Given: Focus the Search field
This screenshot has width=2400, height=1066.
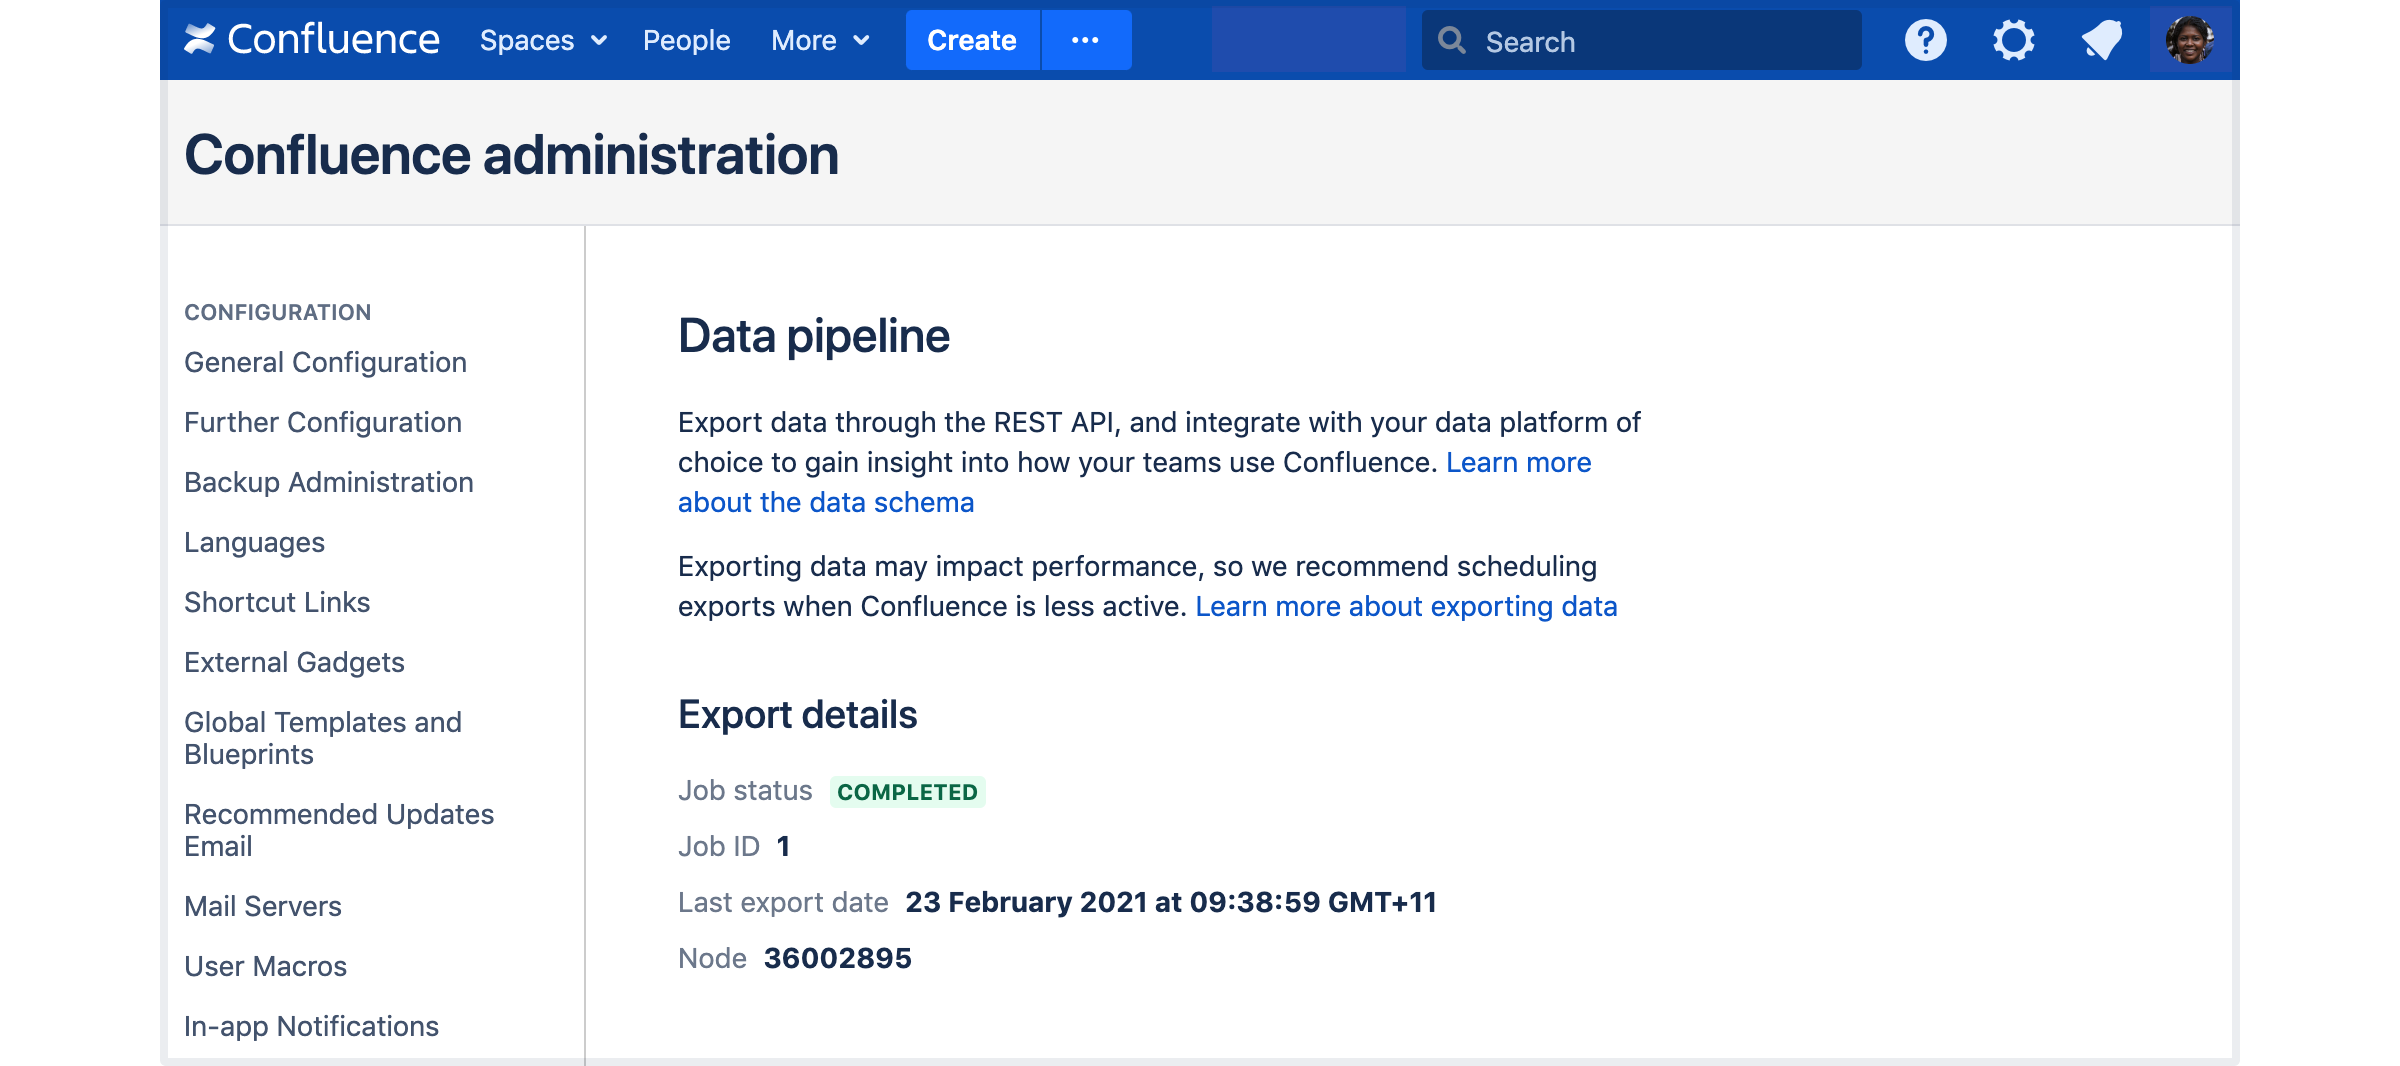Looking at the screenshot, I should (x=1641, y=41).
